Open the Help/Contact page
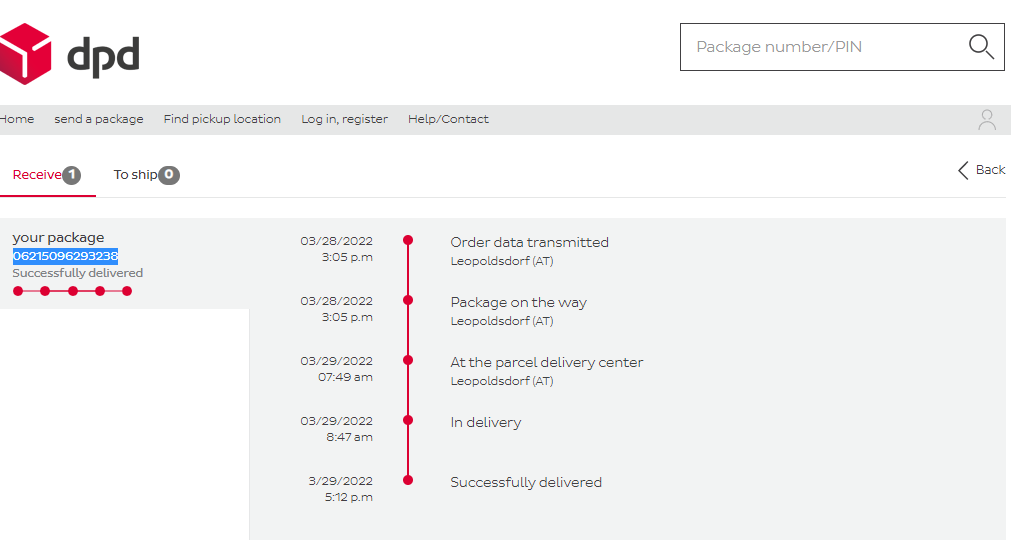1011x540 pixels. 448,119
